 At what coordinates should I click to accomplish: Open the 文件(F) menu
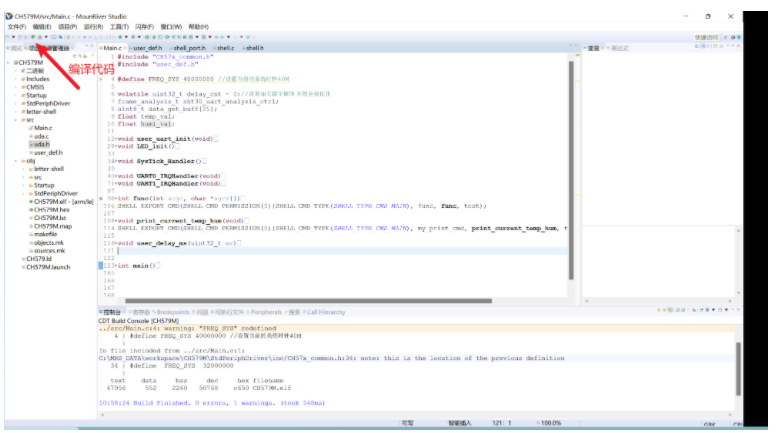(15, 27)
